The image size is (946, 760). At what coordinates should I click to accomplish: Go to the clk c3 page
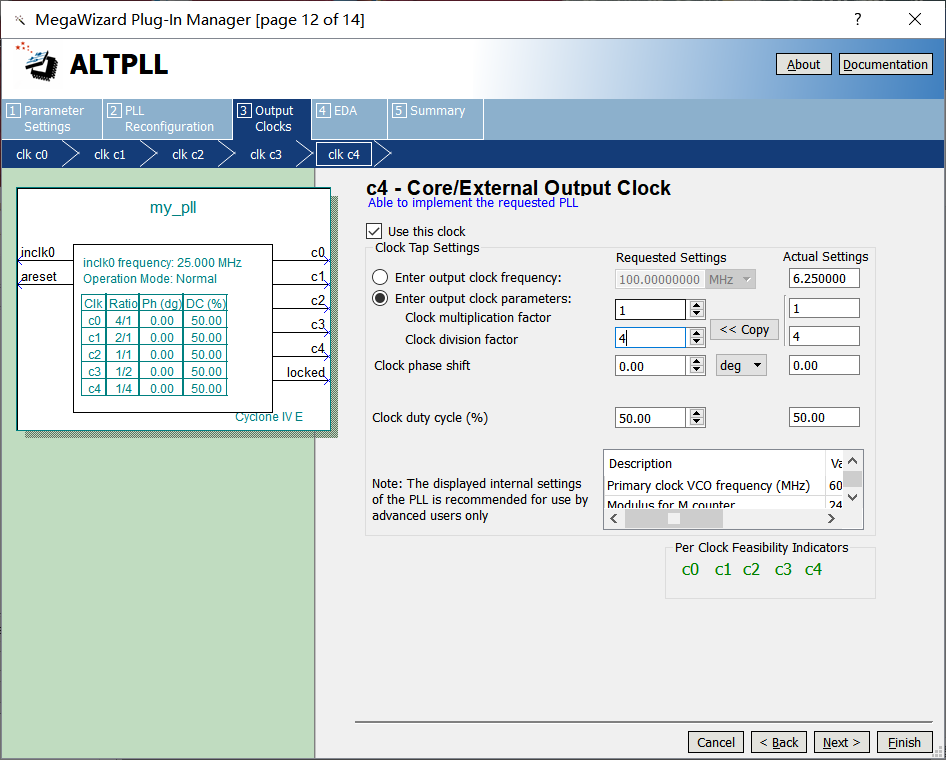pyautogui.click(x=265, y=154)
